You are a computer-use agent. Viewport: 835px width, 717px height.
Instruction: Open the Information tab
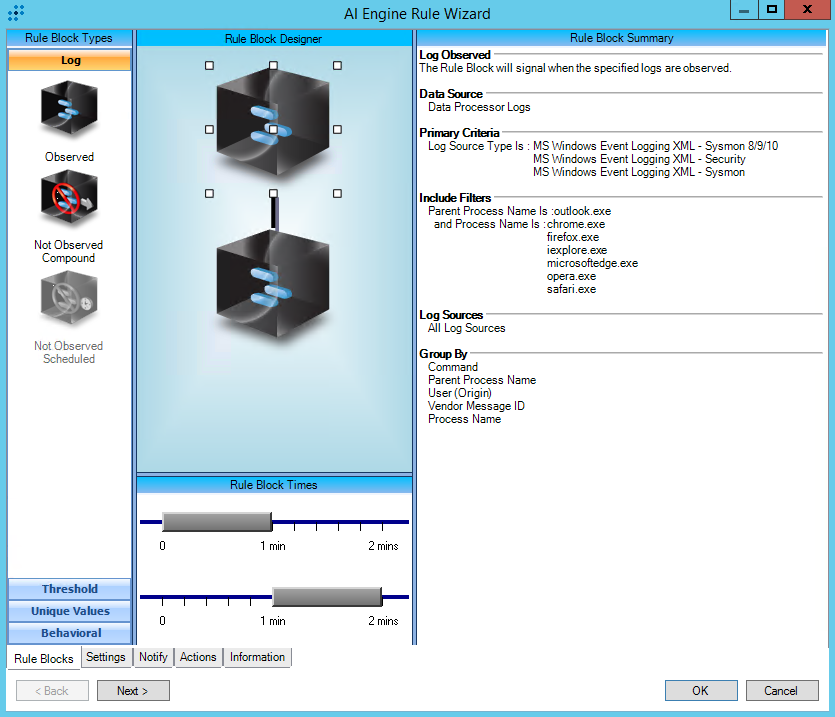[x=257, y=657]
